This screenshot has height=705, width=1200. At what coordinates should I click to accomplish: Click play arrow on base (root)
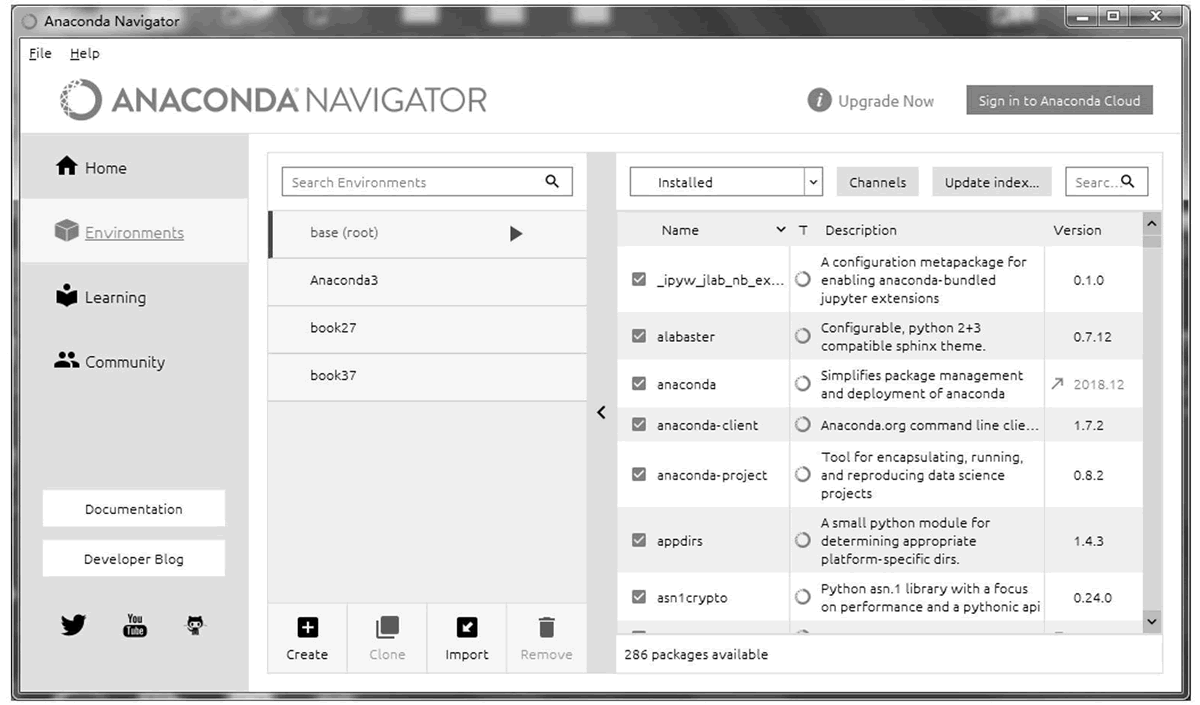[x=516, y=233]
